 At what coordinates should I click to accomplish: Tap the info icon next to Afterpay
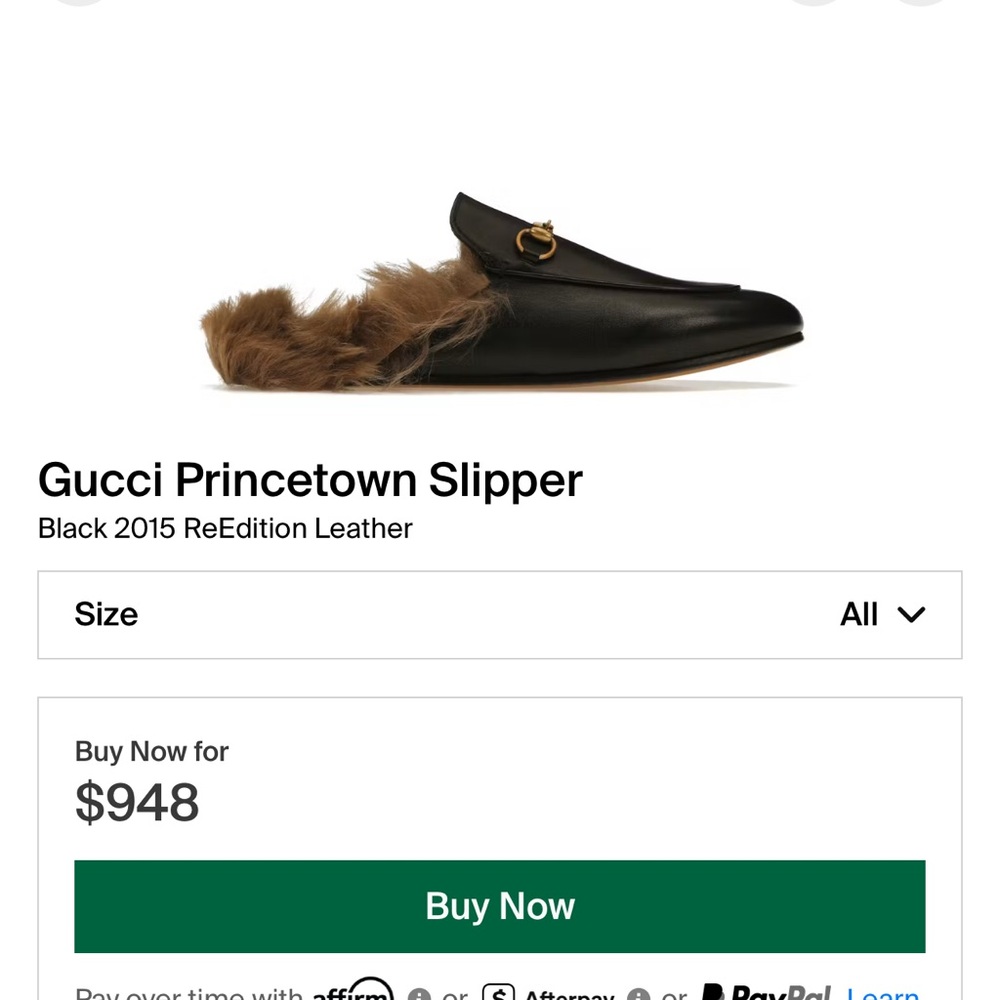(639, 995)
